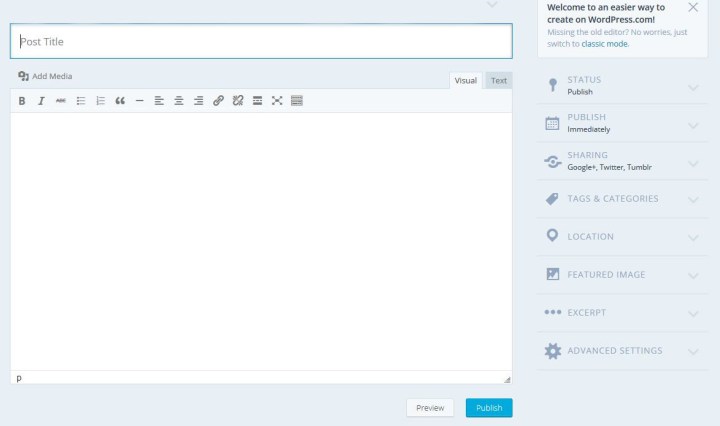
Task: Align text to center
Action: coord(179,101)
